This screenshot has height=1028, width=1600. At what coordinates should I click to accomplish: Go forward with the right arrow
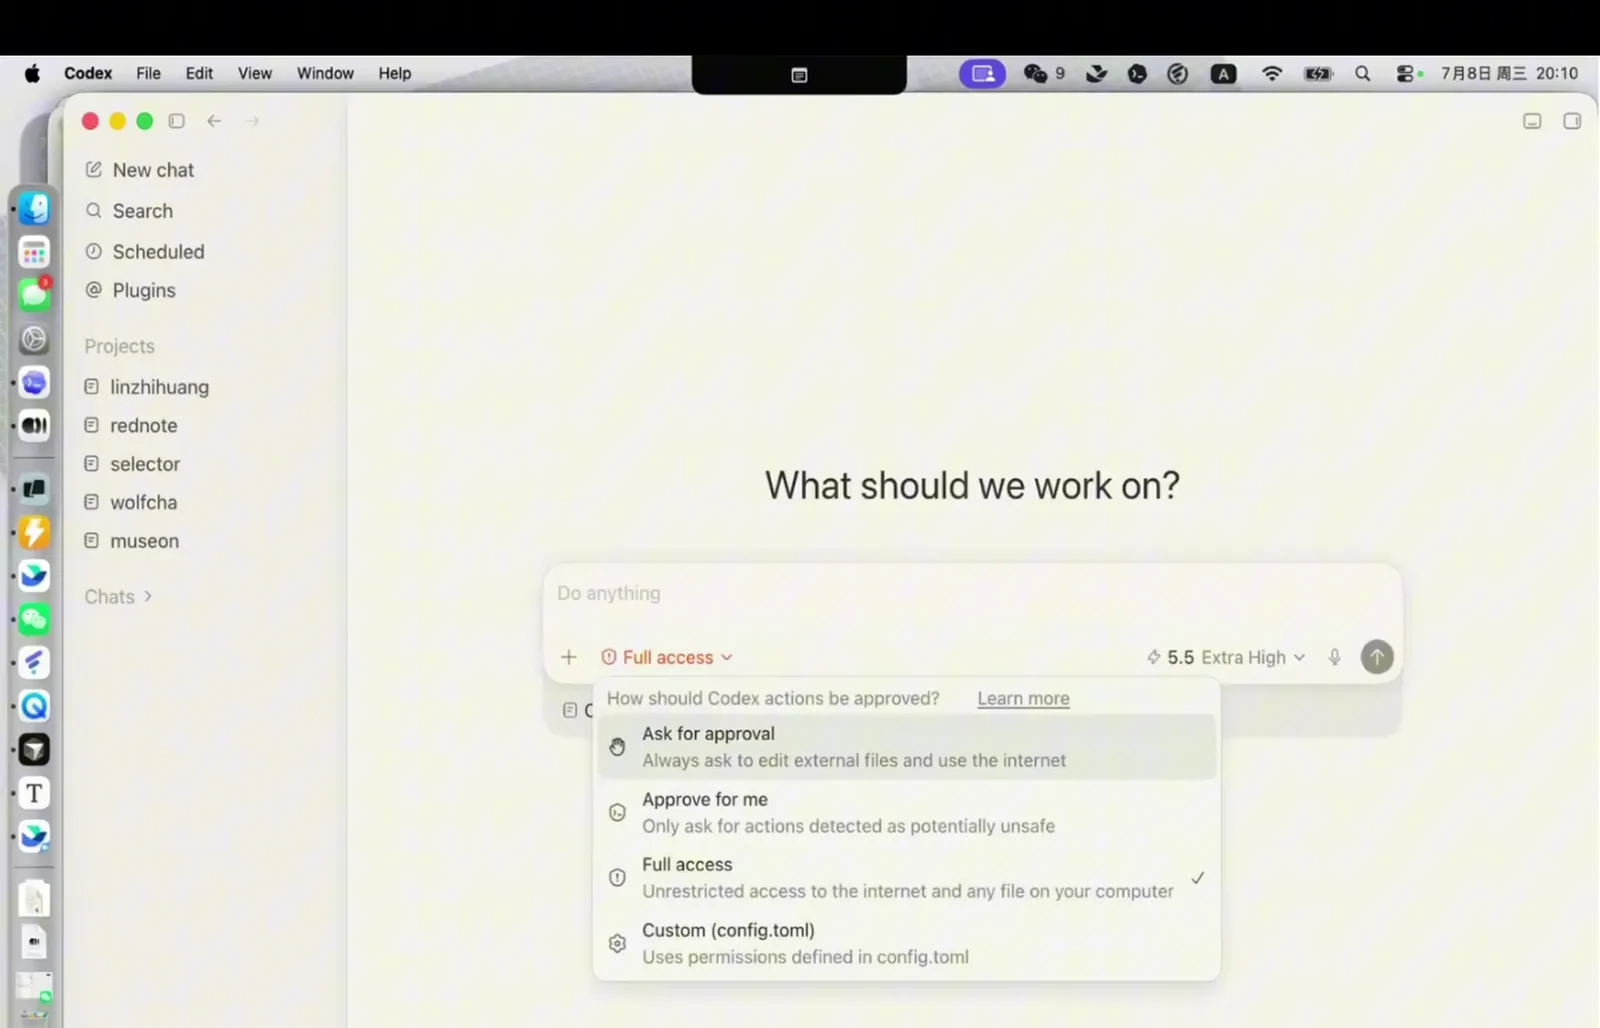253,121
